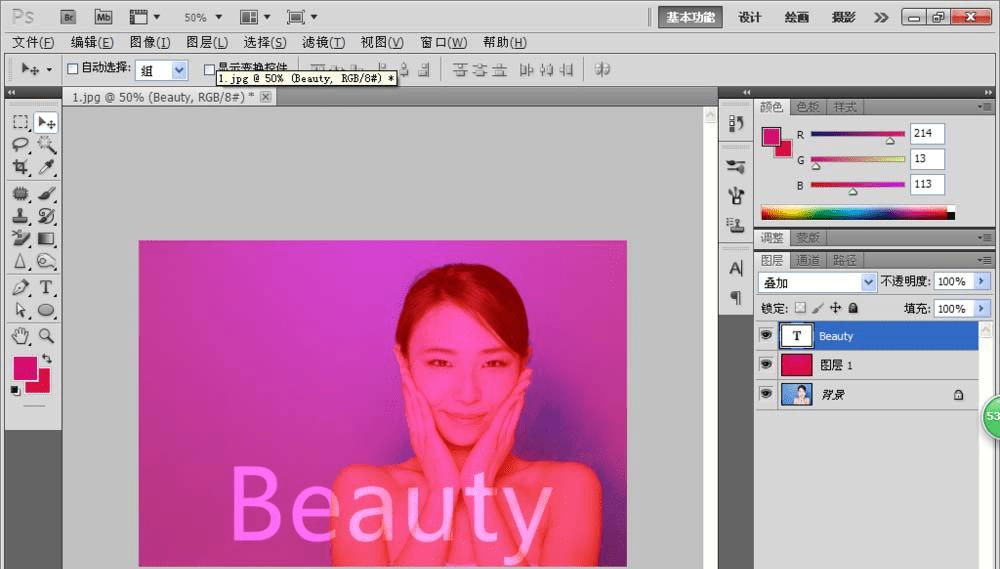Viewport: 1000px width, 569px height.
Task: Click the 基本功能 workspace button
Action: (x=691, y=17)
